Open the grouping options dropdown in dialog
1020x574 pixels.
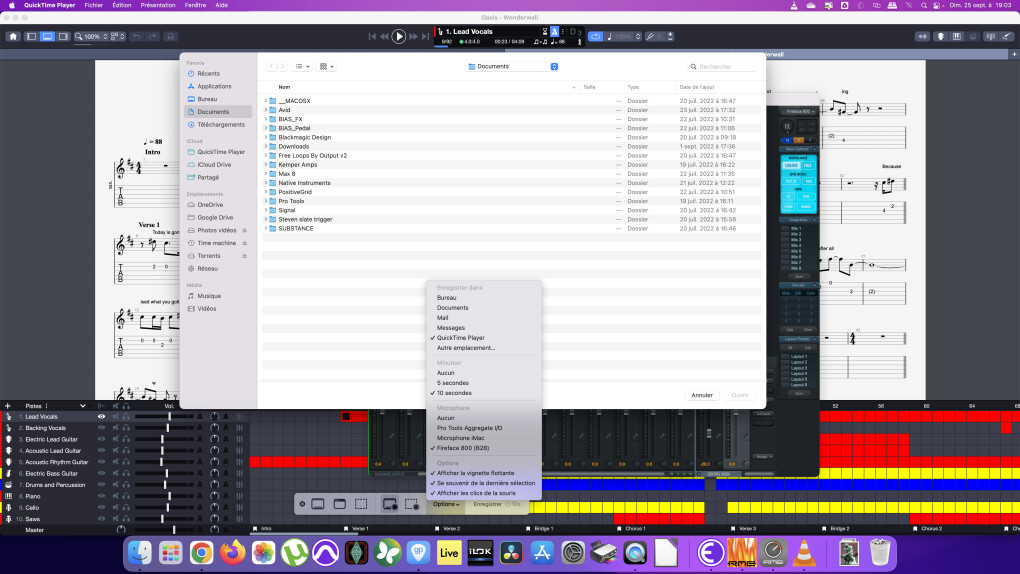pos(327,66)
